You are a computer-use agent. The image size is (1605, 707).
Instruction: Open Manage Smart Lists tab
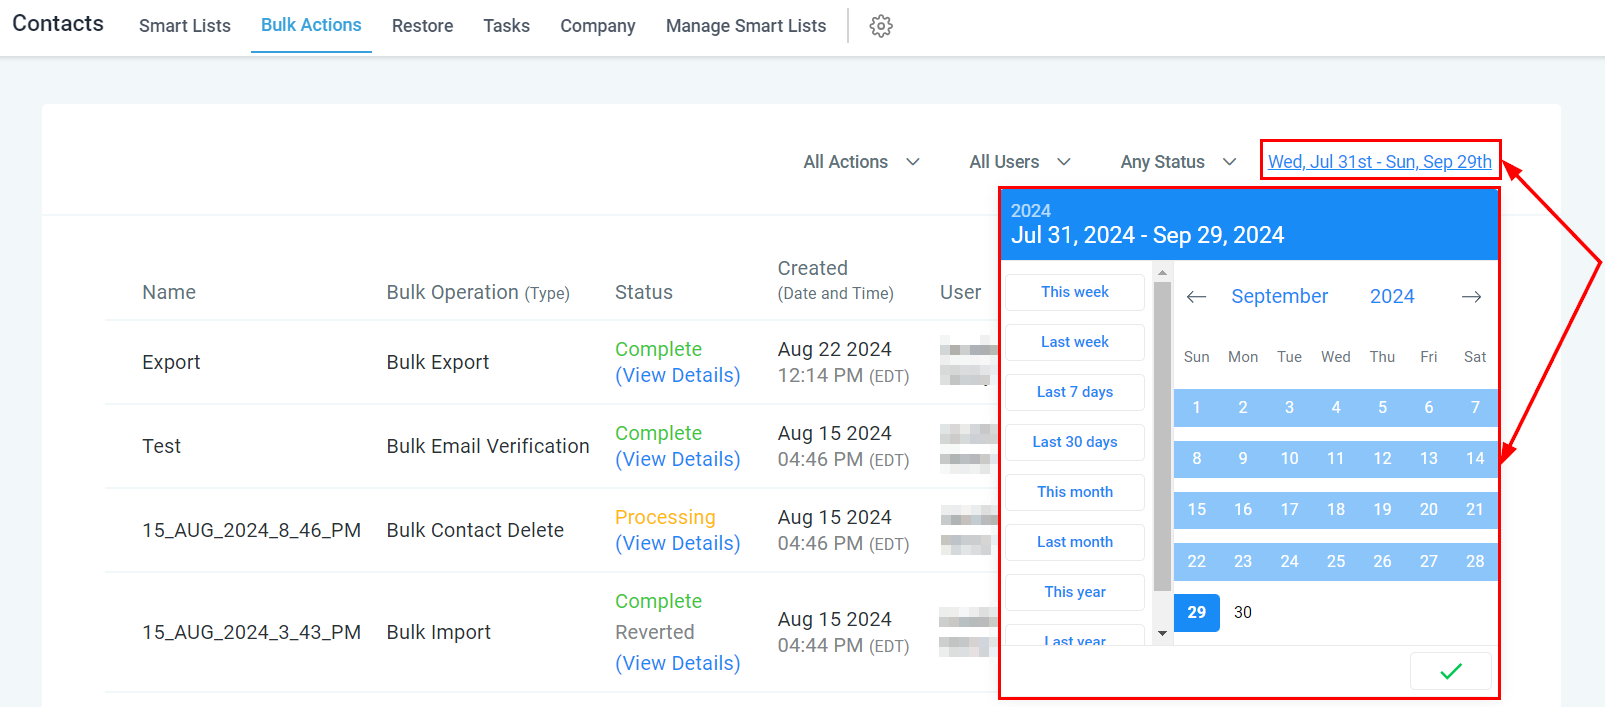click(x=746, y=26)
